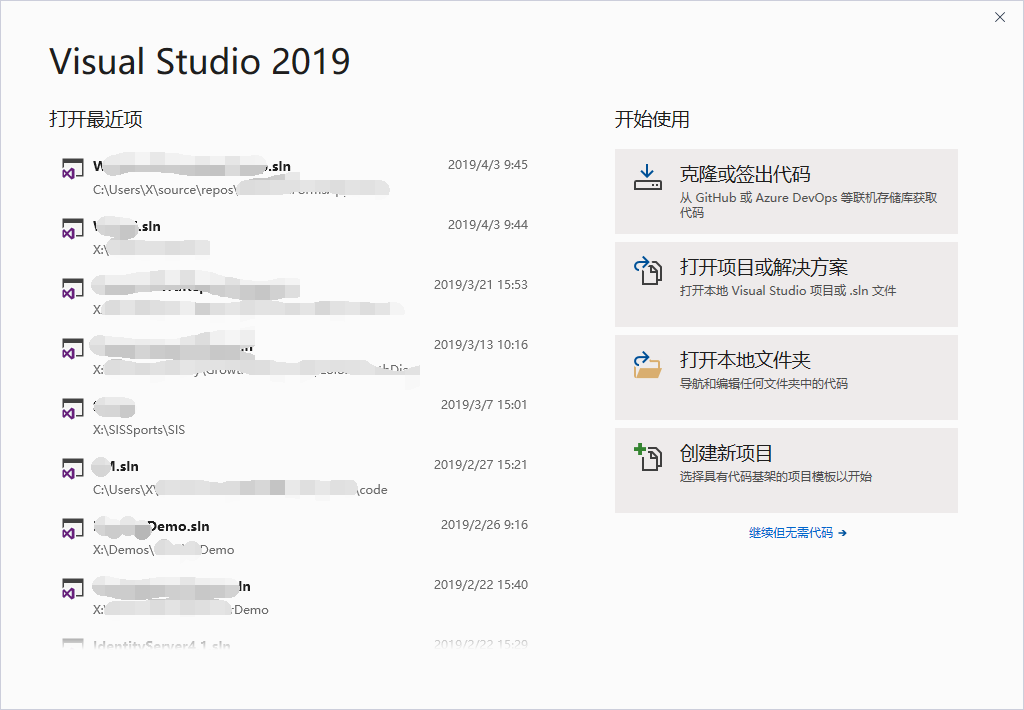
Task: Click solution icon dated 2019/3/21 15:53
Action: tap(72, 288)
